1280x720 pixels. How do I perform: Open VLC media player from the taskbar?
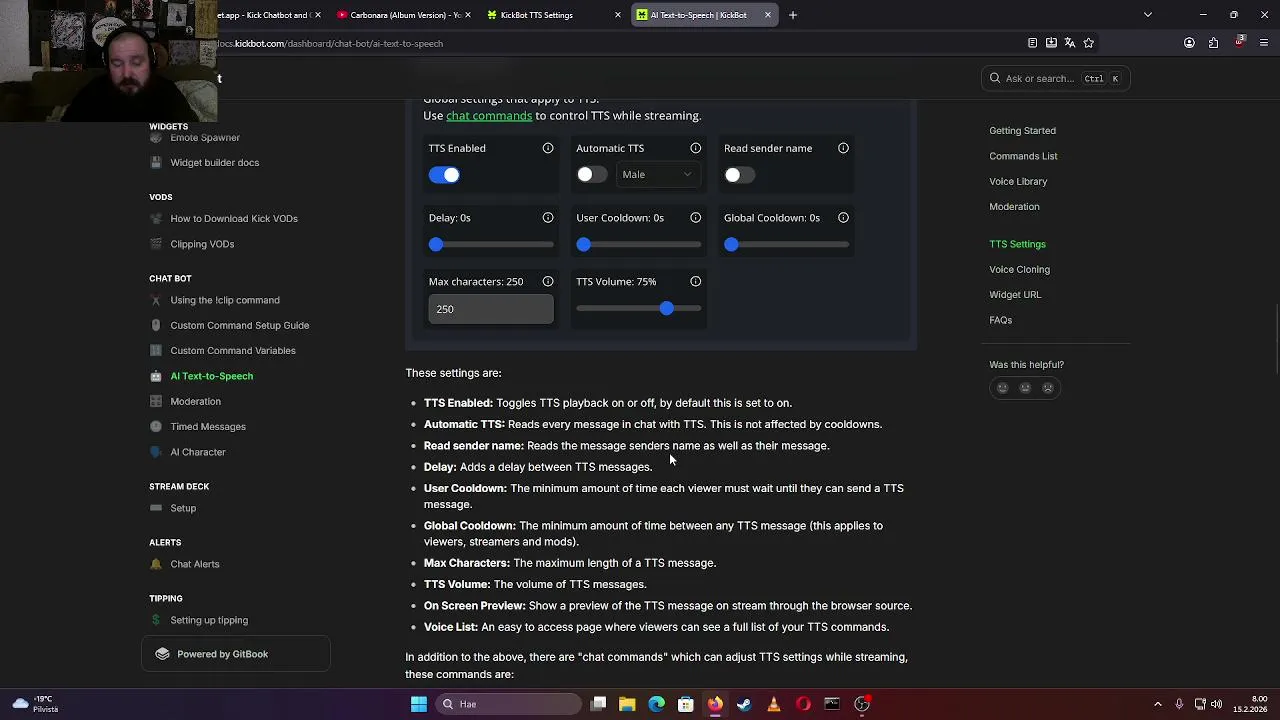coord(773,704)
